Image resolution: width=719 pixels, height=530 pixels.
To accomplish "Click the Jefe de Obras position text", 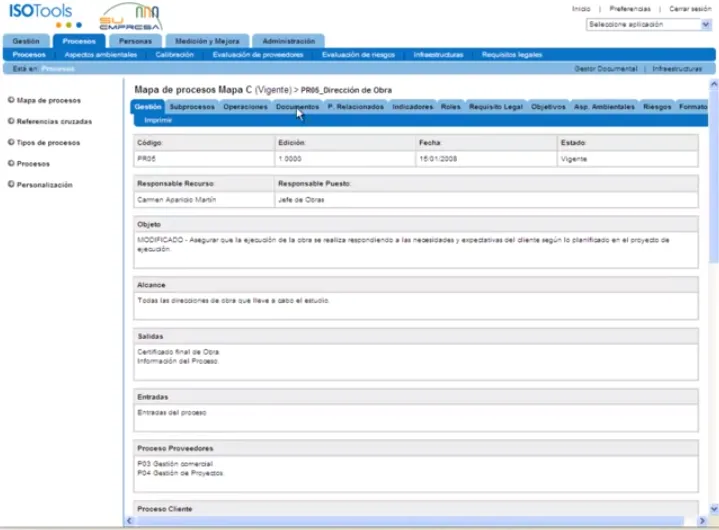I will pyautogui.click(x=301, y=200).
